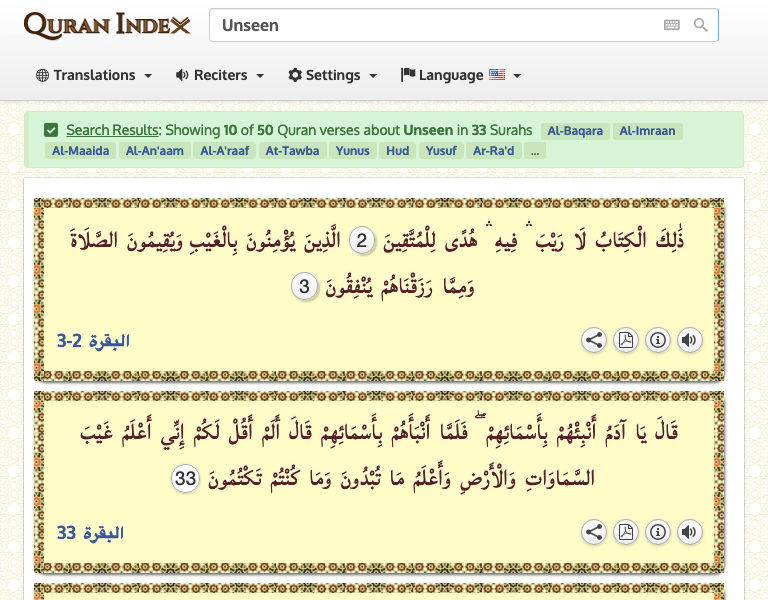Share the البقرة 3-2 verse
This screenshot has height=600, width=768.
click(x=594, y=340)
